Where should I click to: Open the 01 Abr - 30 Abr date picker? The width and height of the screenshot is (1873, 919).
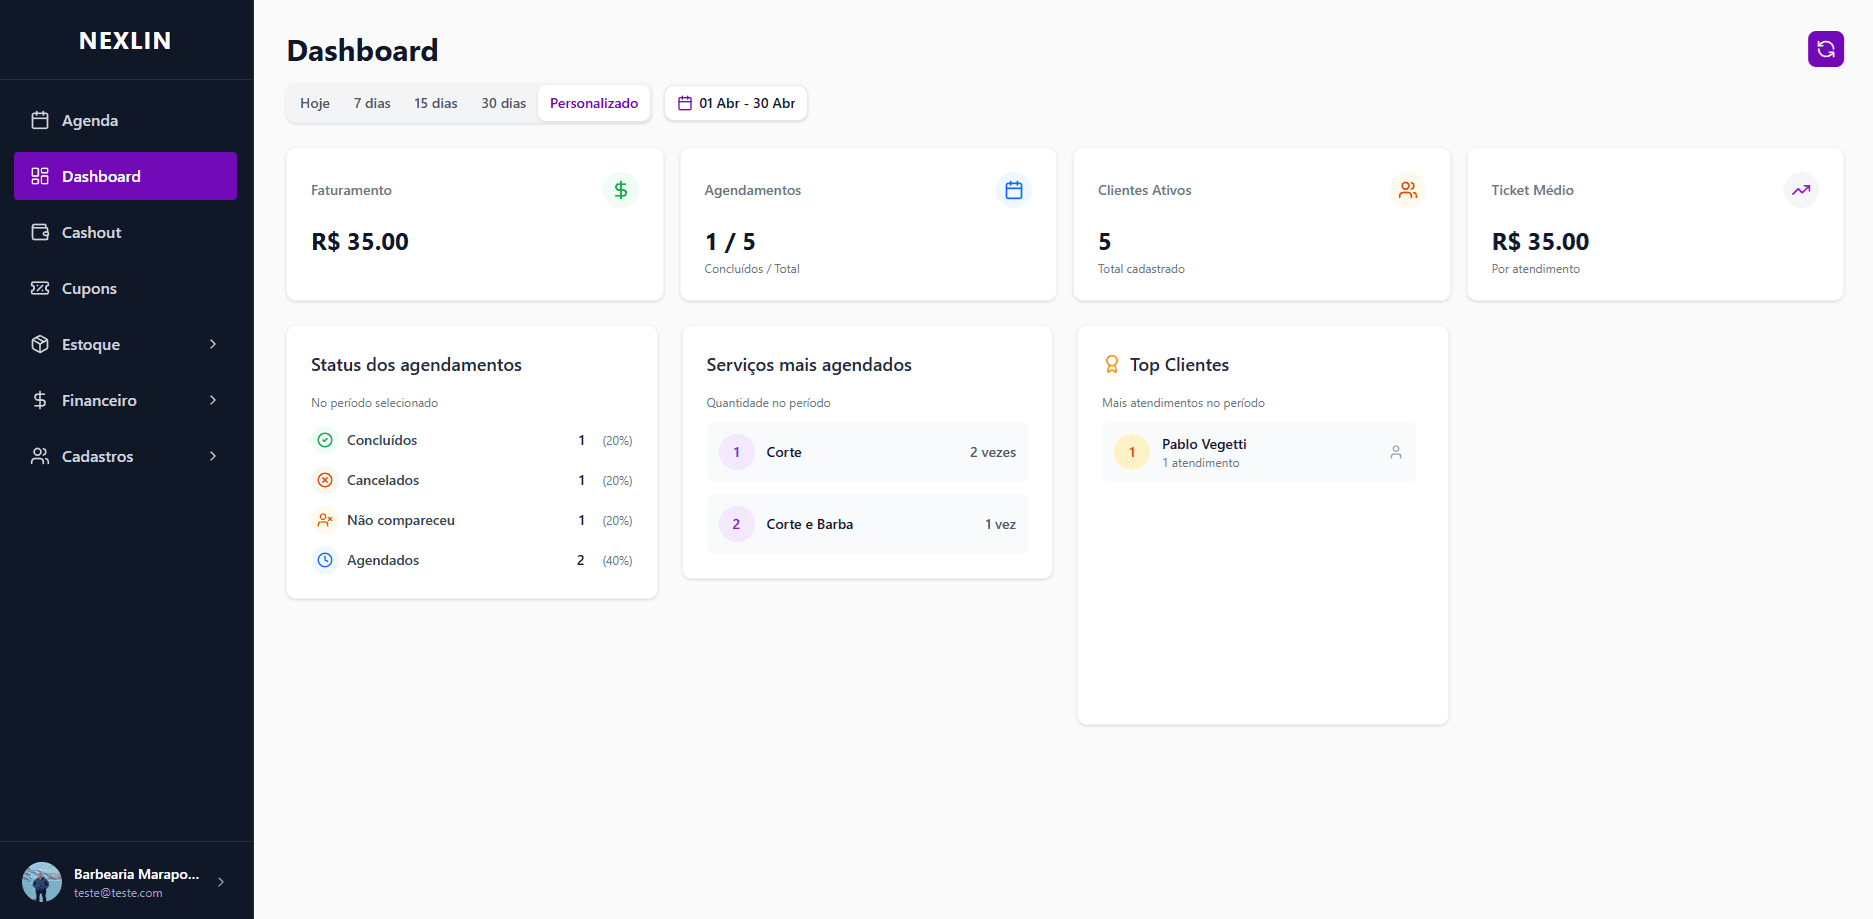point(736,103)
